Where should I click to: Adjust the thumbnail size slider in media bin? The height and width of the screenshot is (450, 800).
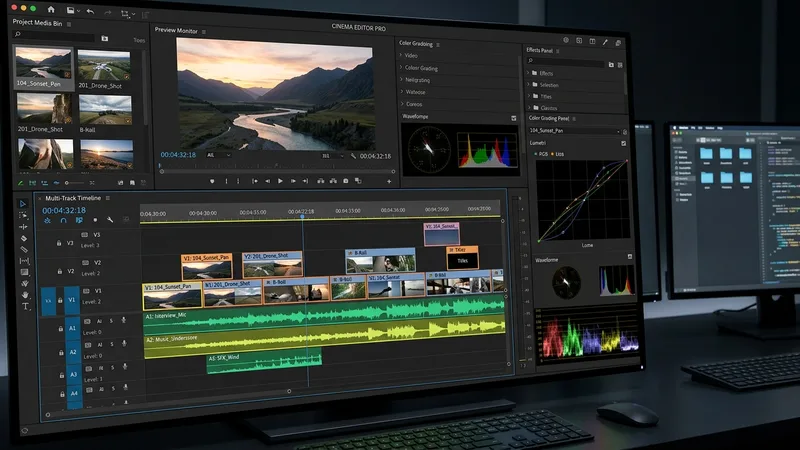click(74, 183)
